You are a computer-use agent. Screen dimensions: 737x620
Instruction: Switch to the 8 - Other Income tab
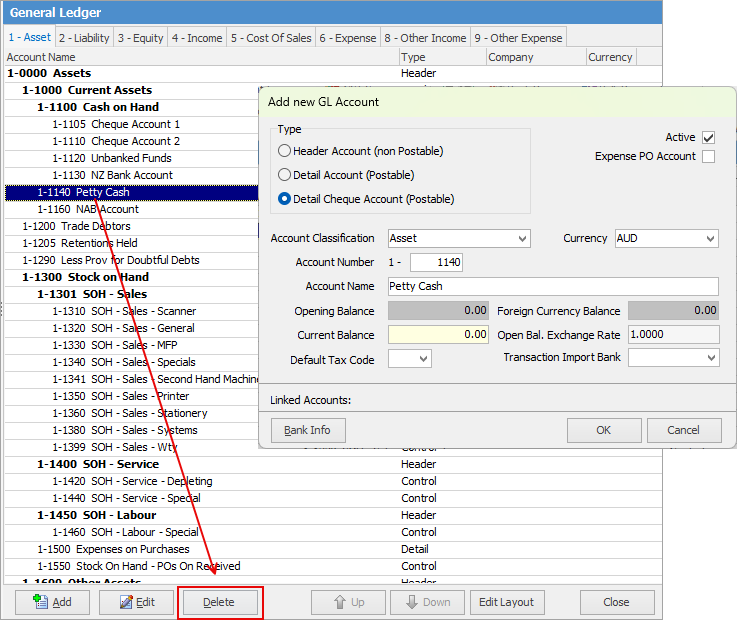pos(425,38)
